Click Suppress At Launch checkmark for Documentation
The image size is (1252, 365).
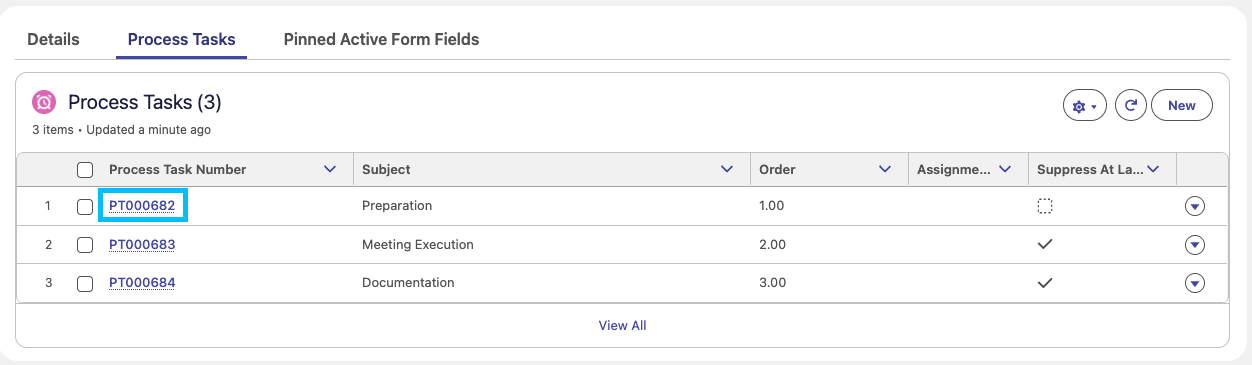(1045, 282)
